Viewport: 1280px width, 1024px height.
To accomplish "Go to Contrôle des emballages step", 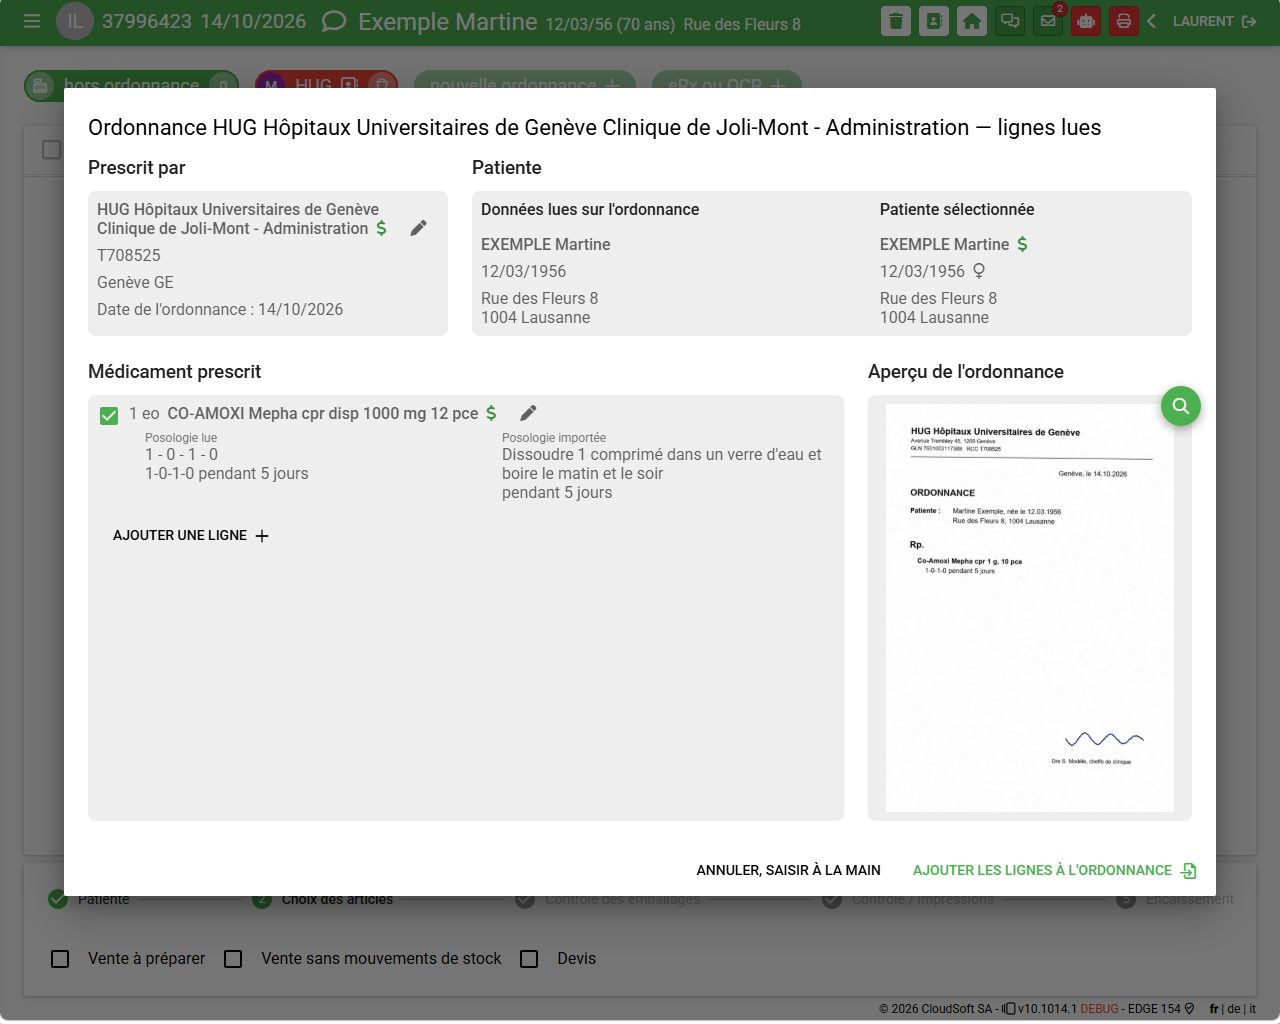I will coord(608,899).
